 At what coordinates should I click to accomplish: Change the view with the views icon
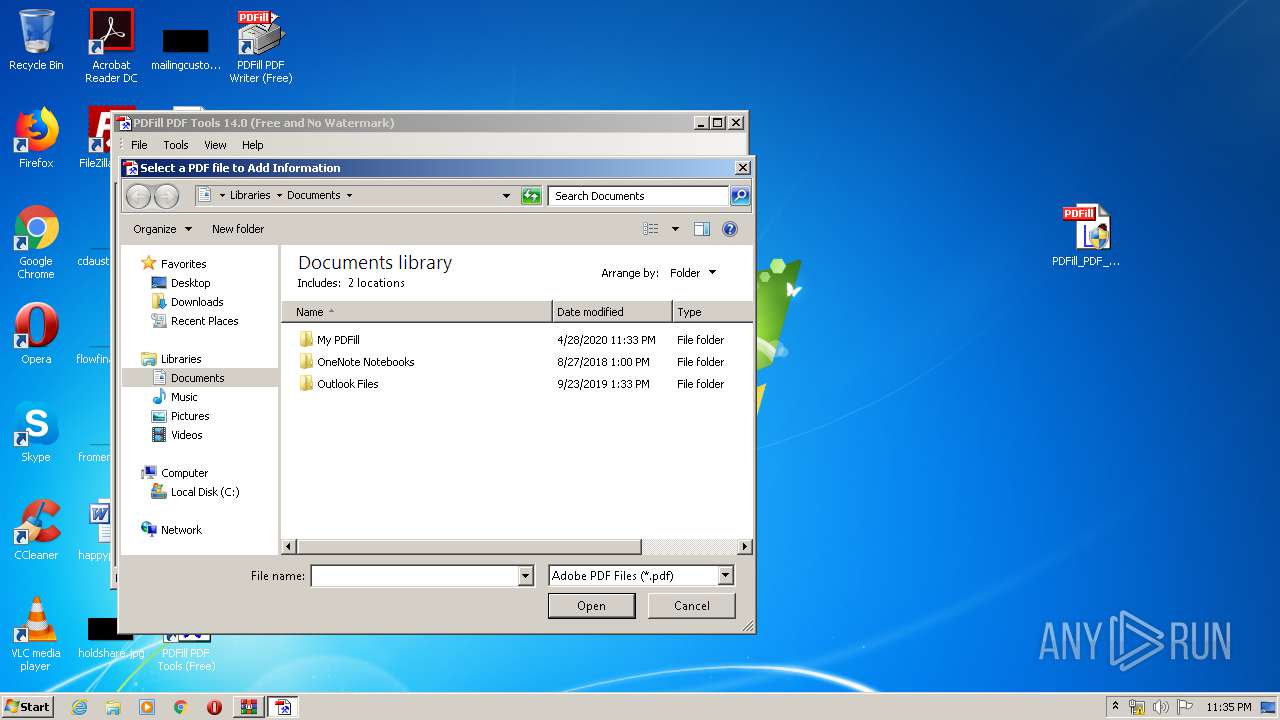click(x=651, y=229)
